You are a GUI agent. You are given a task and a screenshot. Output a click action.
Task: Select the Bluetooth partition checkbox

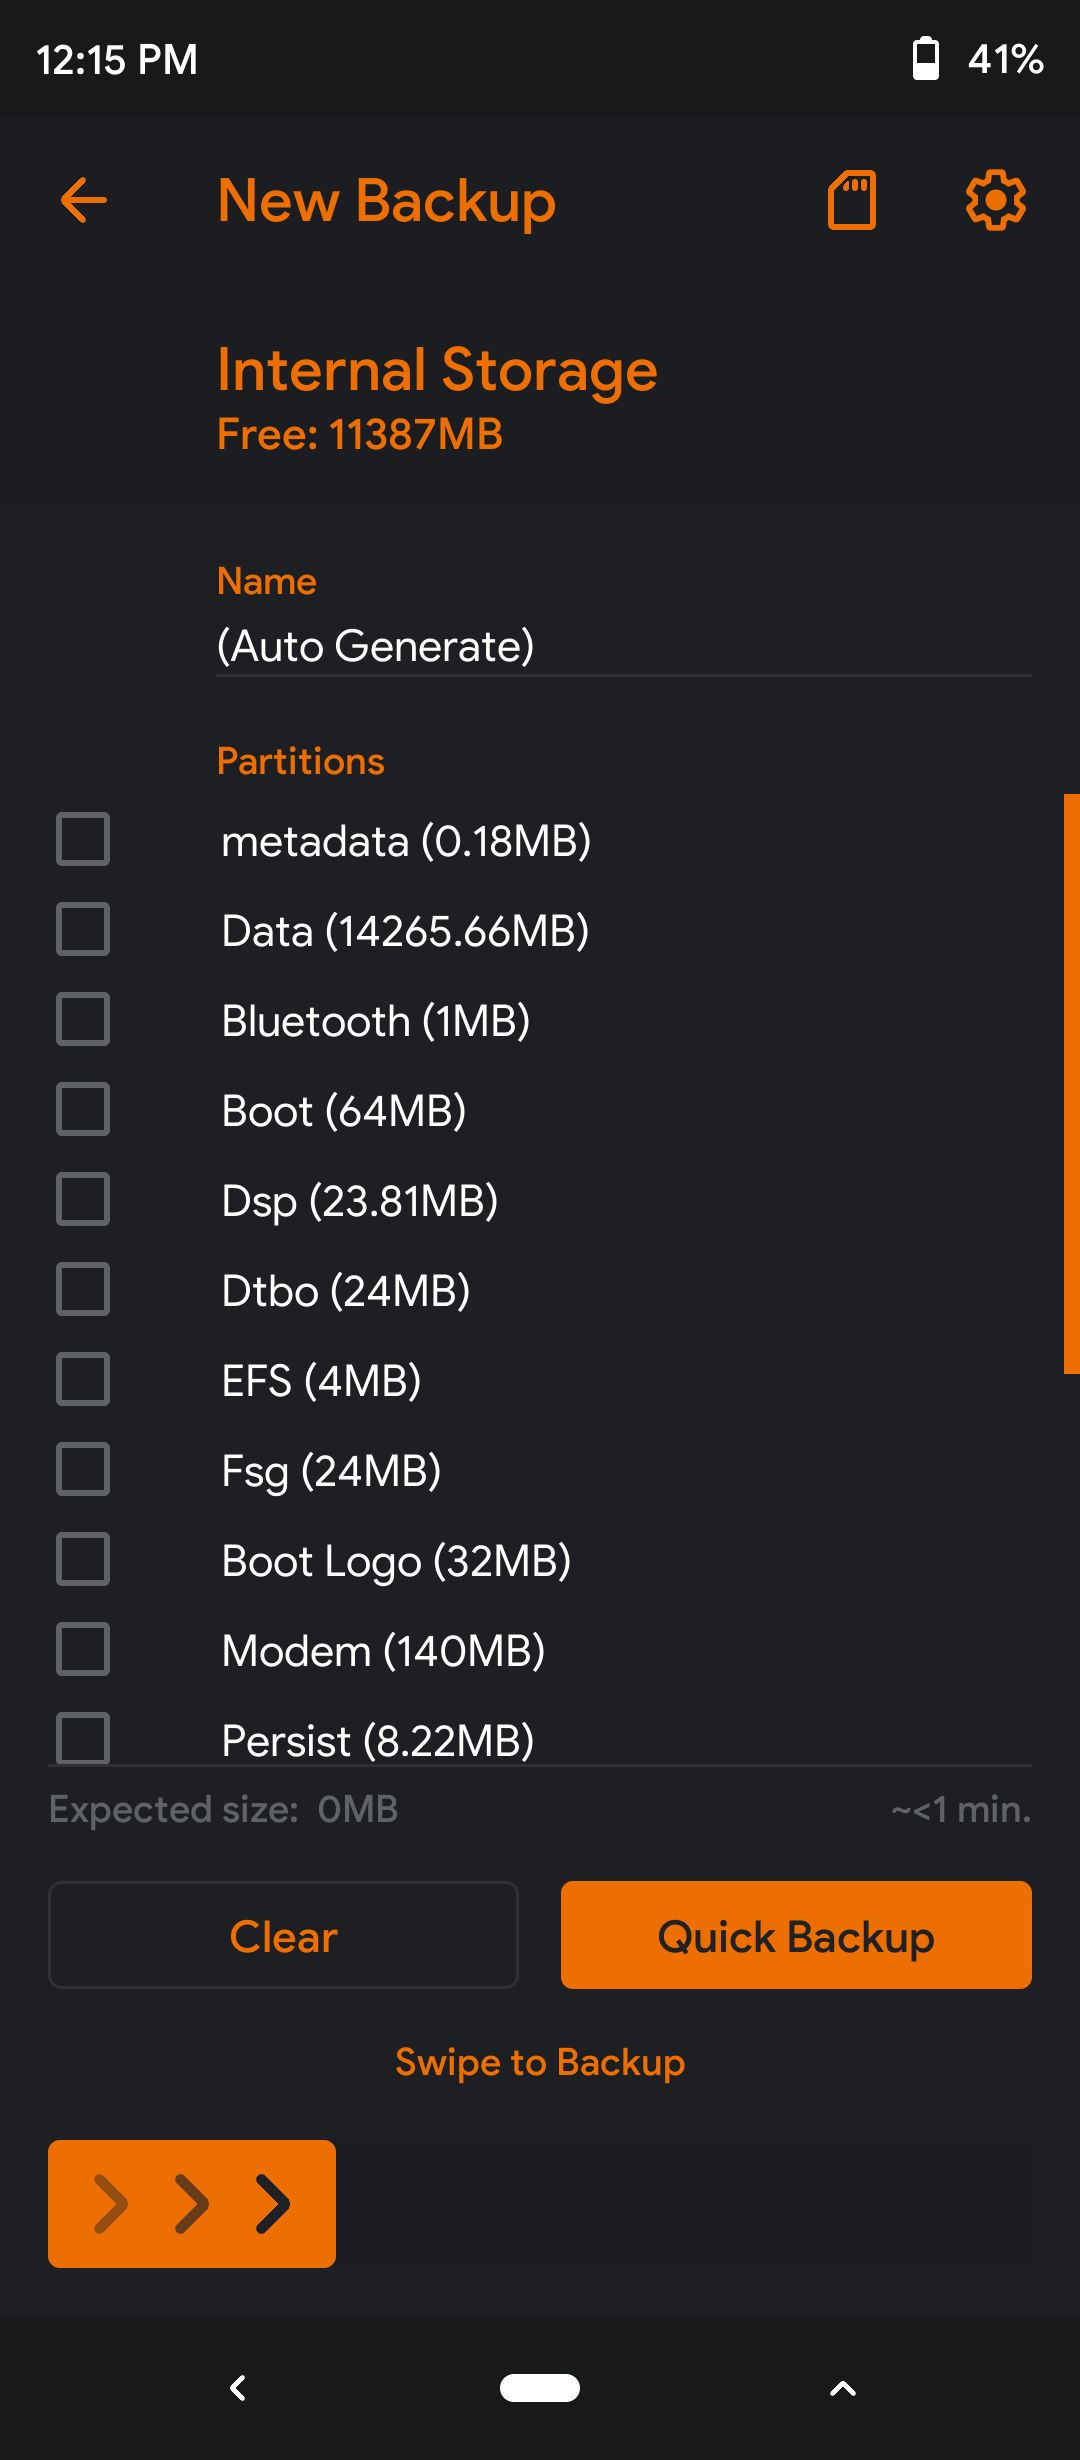point(83,1019)
